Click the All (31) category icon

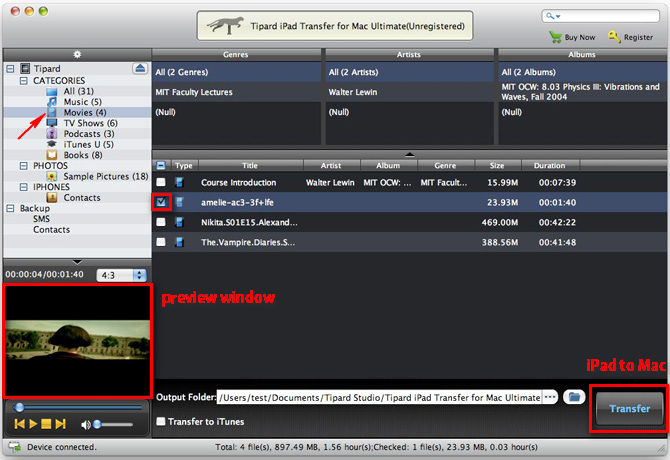pos(52,91)
